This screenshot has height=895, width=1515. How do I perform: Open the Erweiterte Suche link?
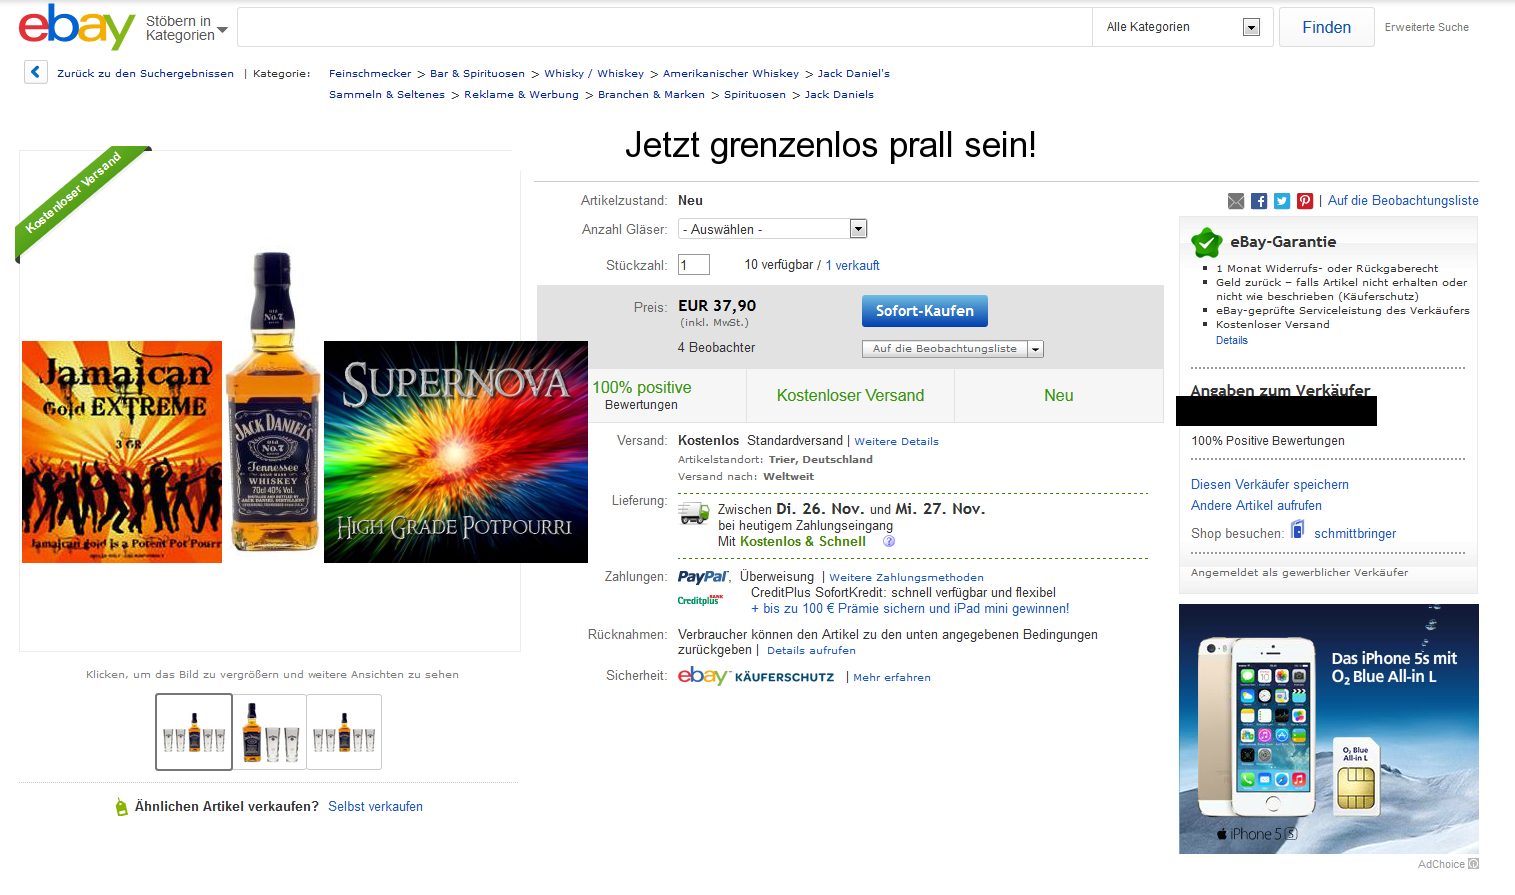(x=1427, y=27)
